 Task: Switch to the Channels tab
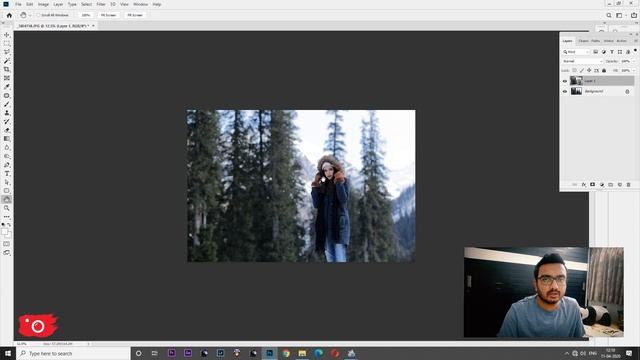click(583, 41)
